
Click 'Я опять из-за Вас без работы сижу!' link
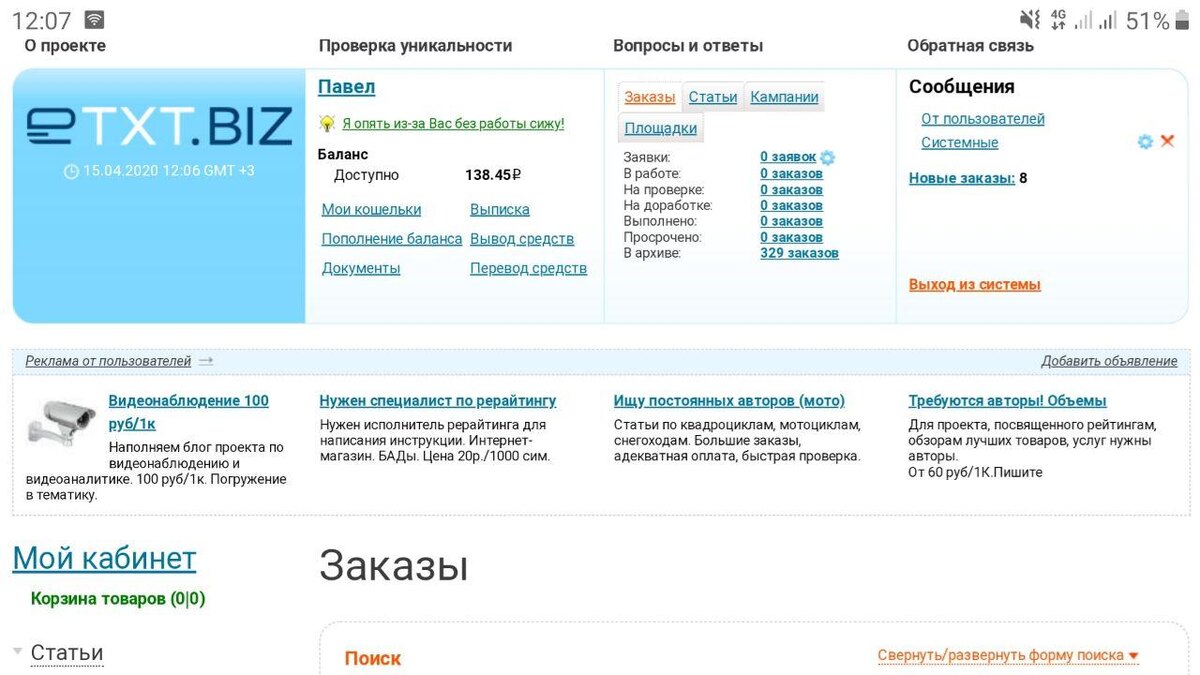coord(453,124)
